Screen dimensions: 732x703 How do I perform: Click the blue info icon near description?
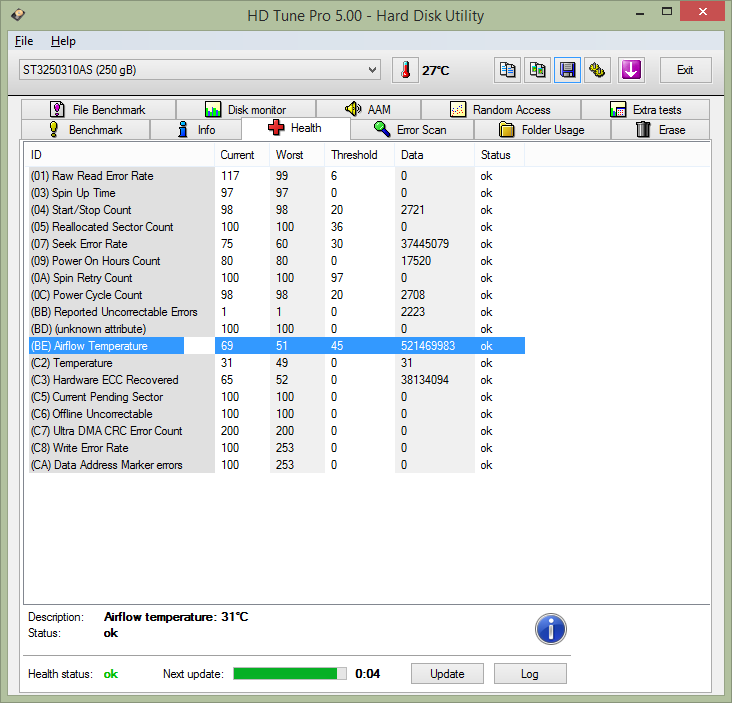[550, 629]
